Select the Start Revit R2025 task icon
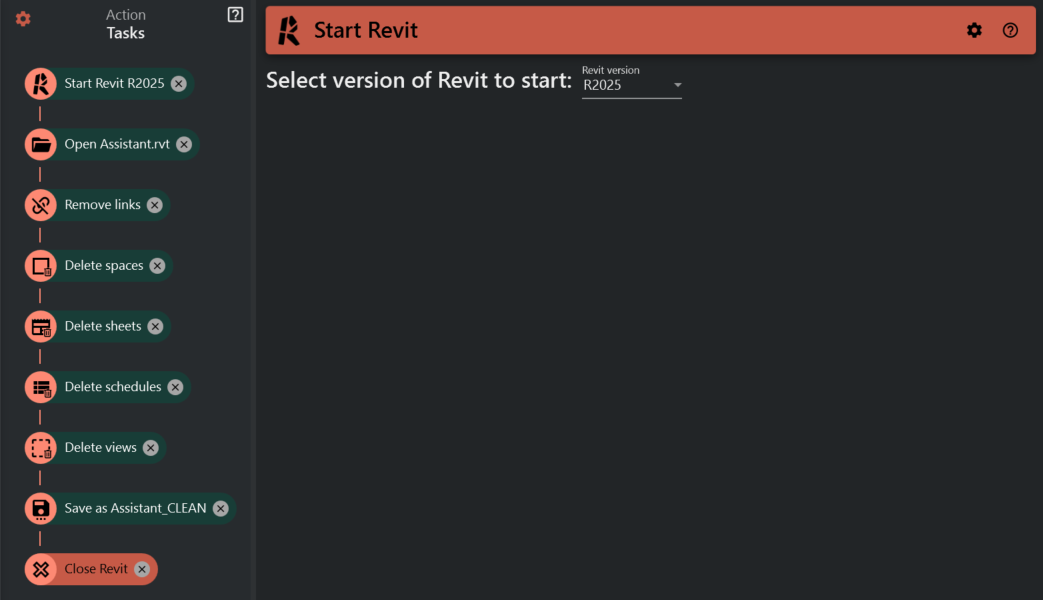This screenshot has height=600, width=1043. [39, 83]
